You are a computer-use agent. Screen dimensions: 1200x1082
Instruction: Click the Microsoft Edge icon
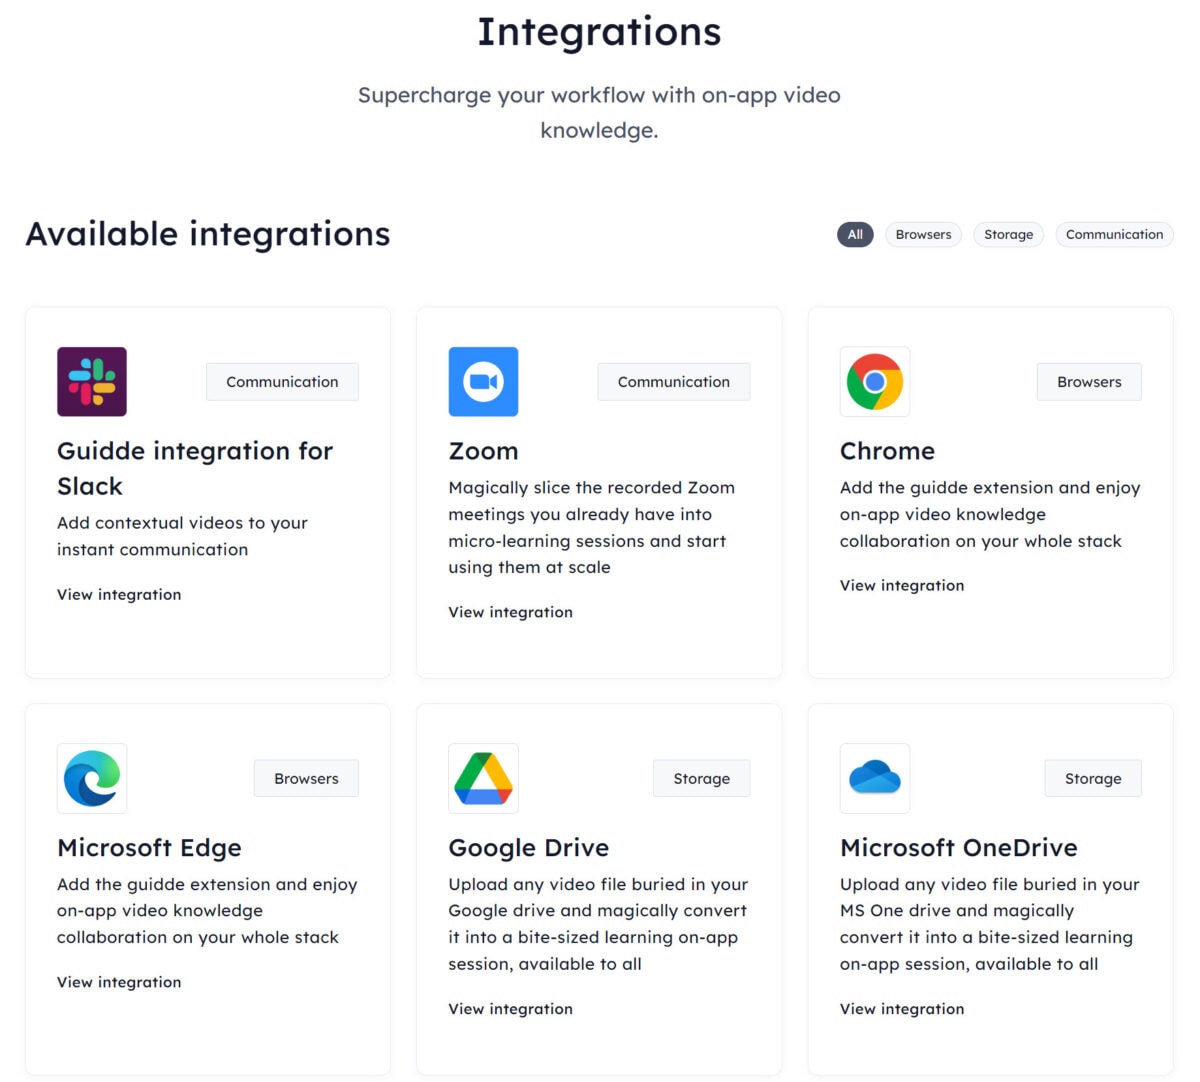coord(92,778)
